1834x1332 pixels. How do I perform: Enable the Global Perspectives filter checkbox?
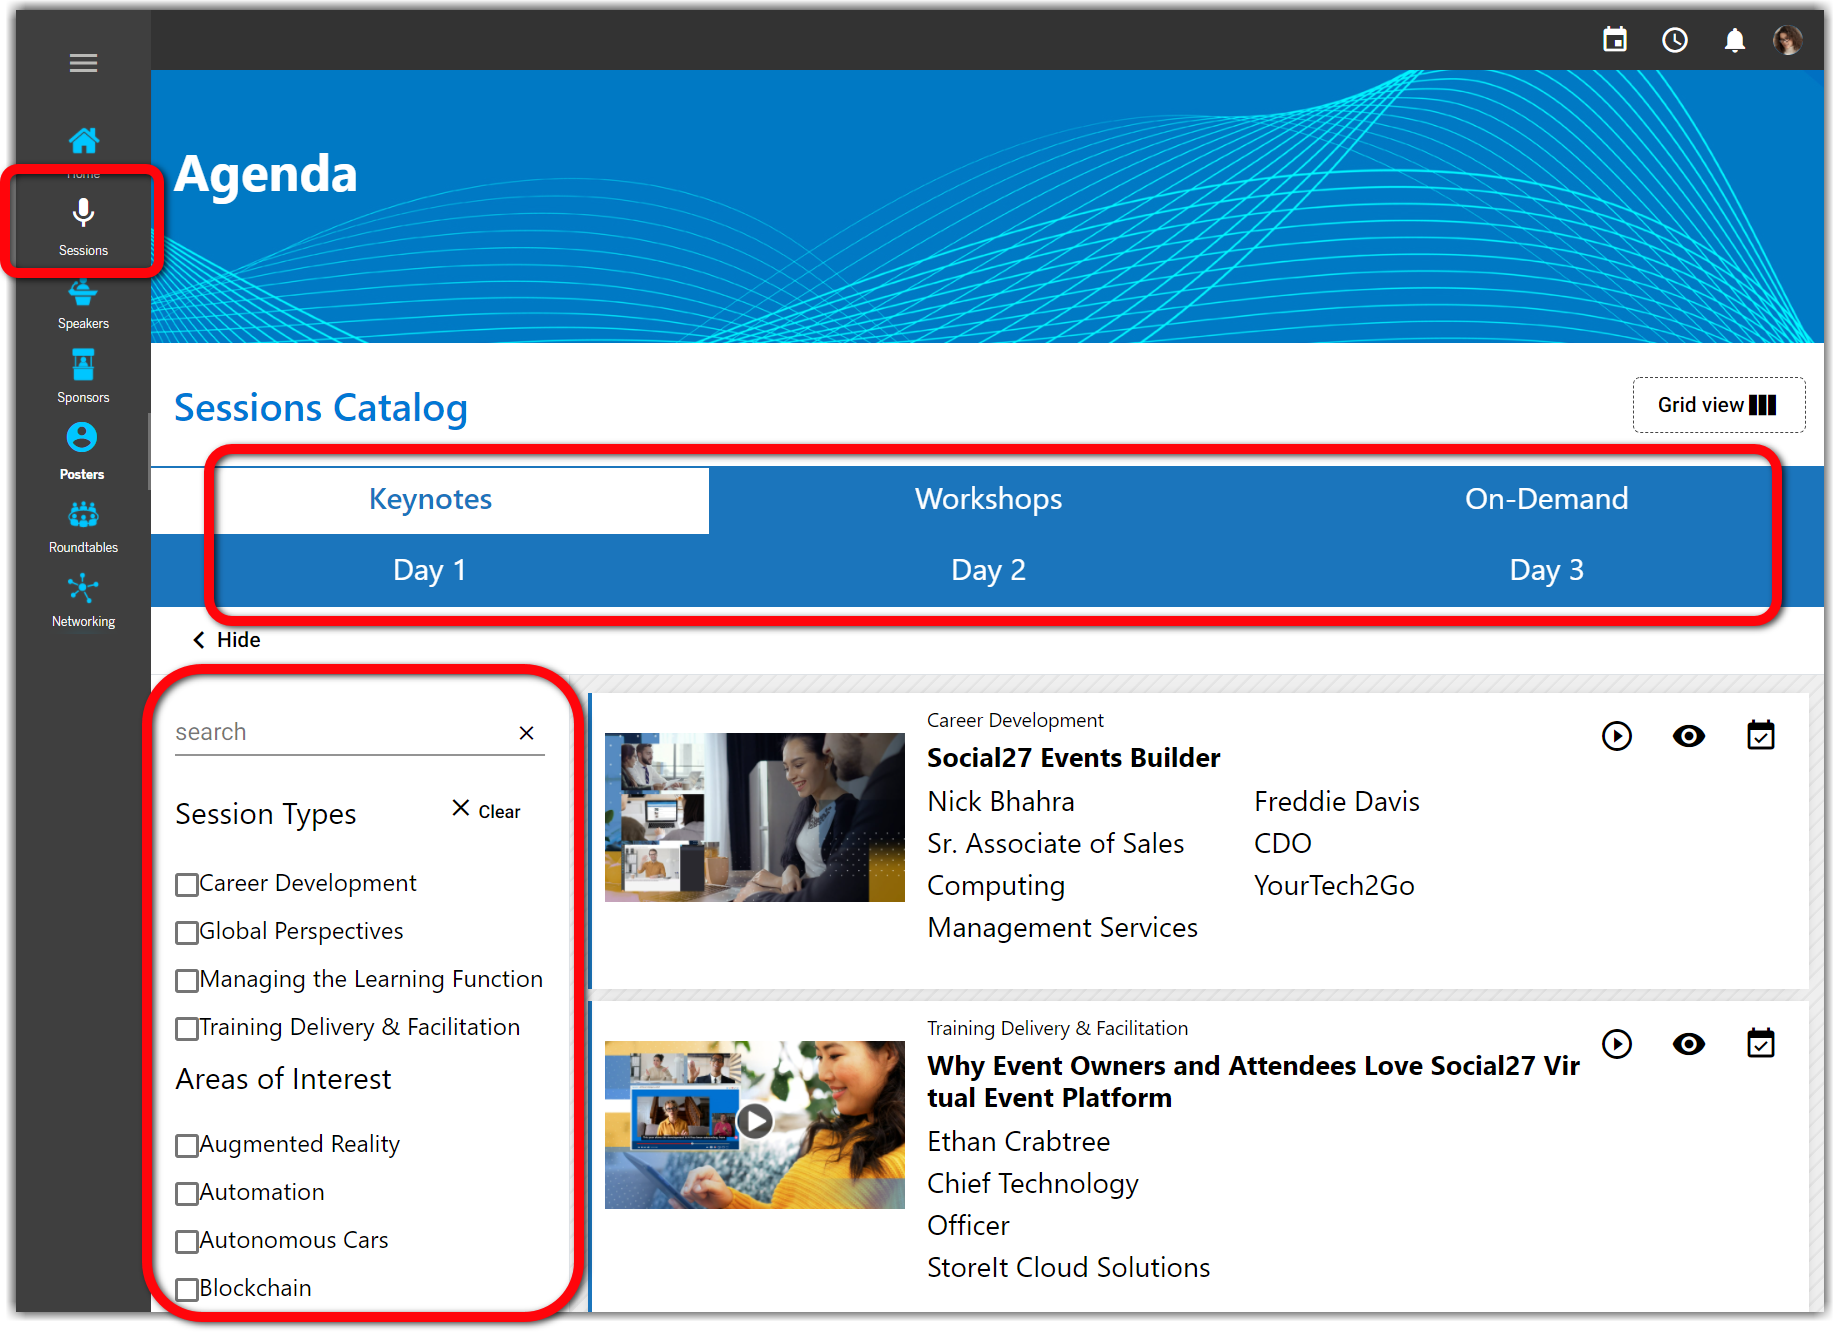click(186, 933)
